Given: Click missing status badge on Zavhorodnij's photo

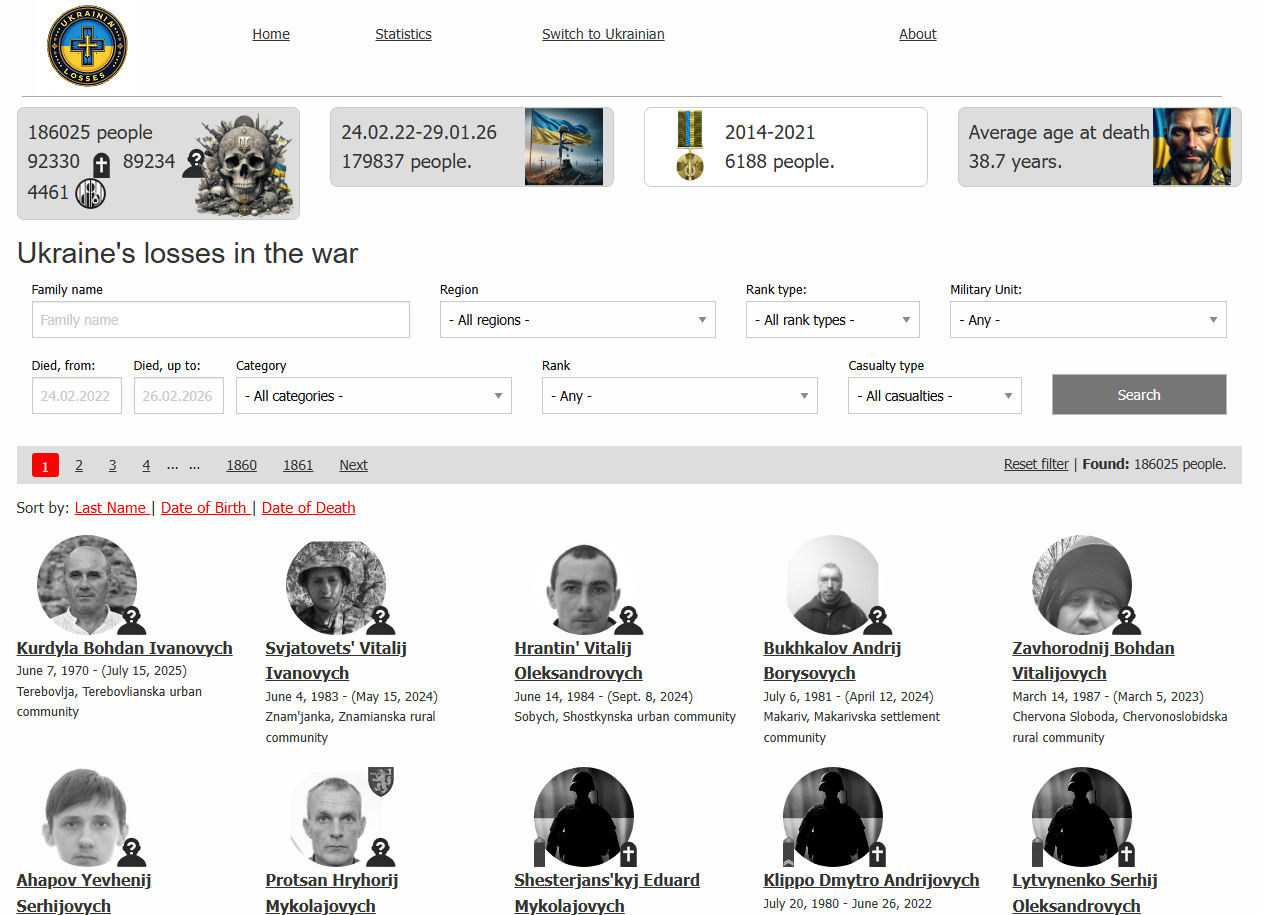Looking at the screenshot, I should 1127,621.
